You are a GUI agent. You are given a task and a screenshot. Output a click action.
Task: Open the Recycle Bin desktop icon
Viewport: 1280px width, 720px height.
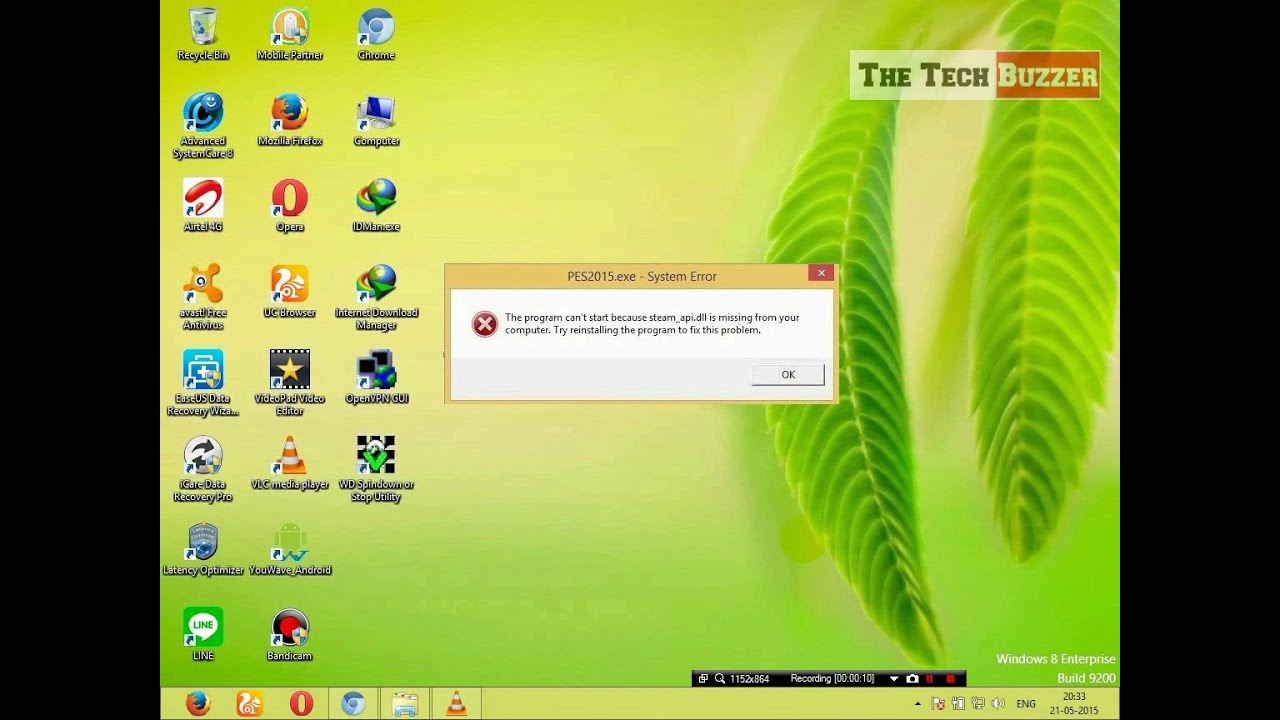tap(203, 34)
